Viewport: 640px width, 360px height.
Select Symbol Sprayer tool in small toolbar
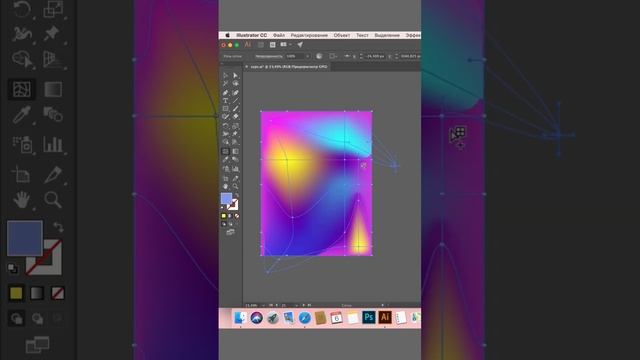point(225,169)
